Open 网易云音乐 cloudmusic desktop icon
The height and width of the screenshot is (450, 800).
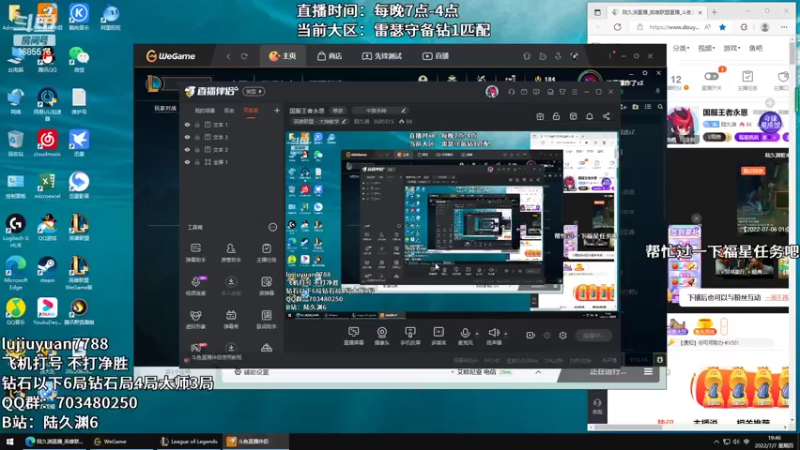47,143
